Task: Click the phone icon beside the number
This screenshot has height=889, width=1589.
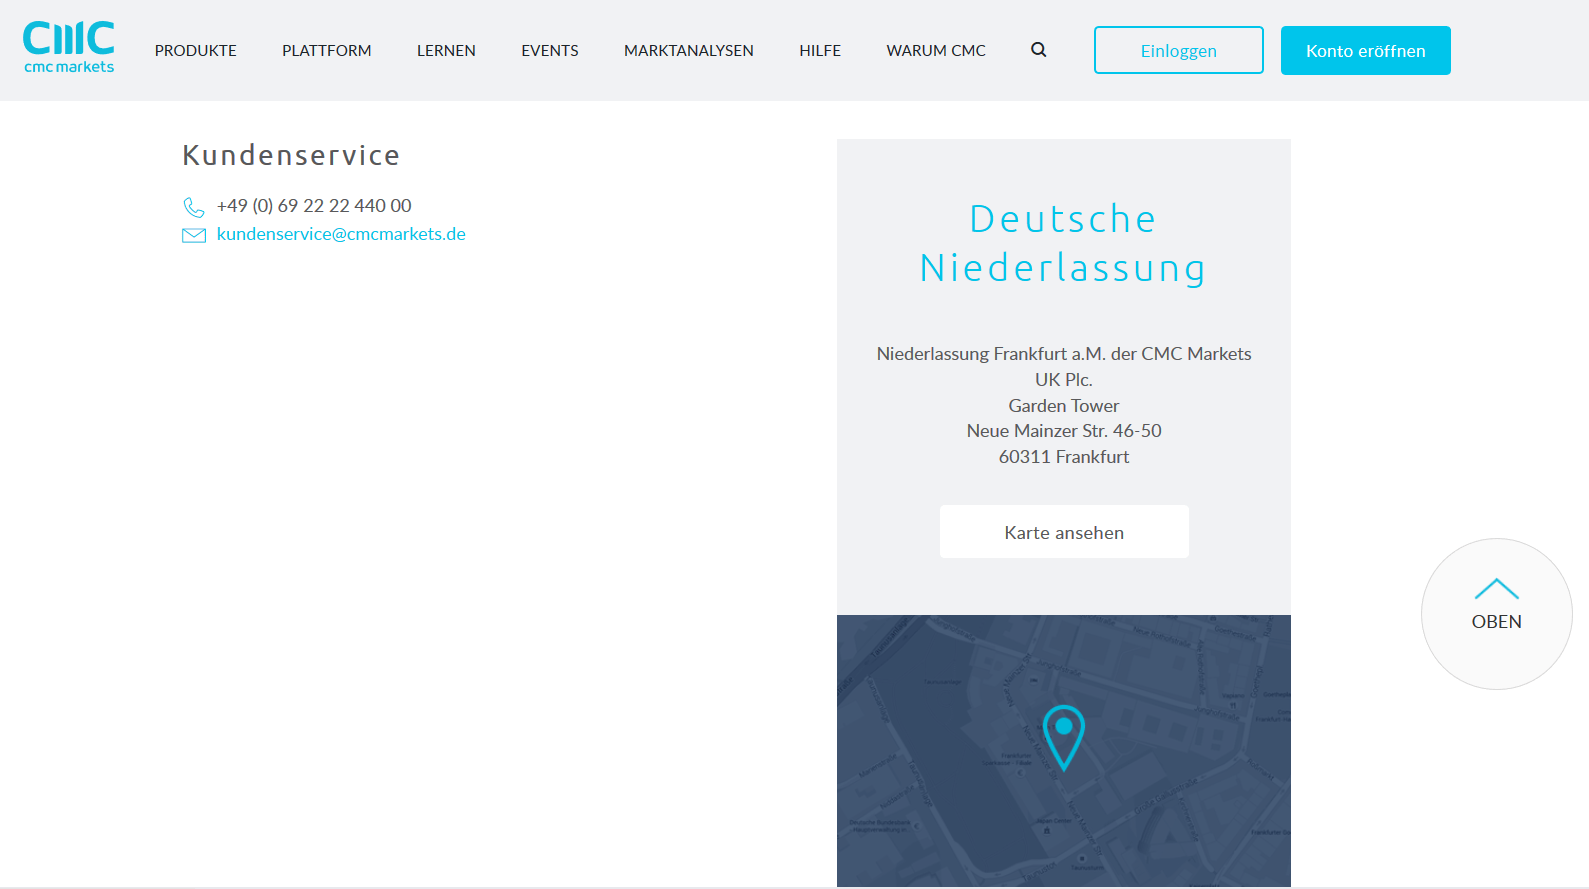Action: click(x=194, y=207)
